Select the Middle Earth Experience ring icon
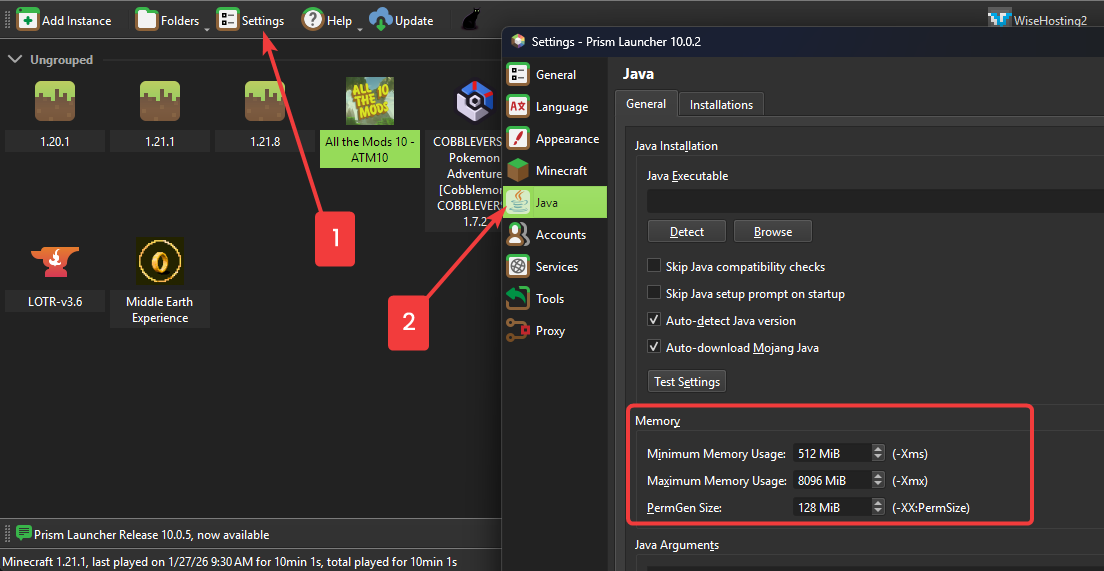 (x=160, y=261)
